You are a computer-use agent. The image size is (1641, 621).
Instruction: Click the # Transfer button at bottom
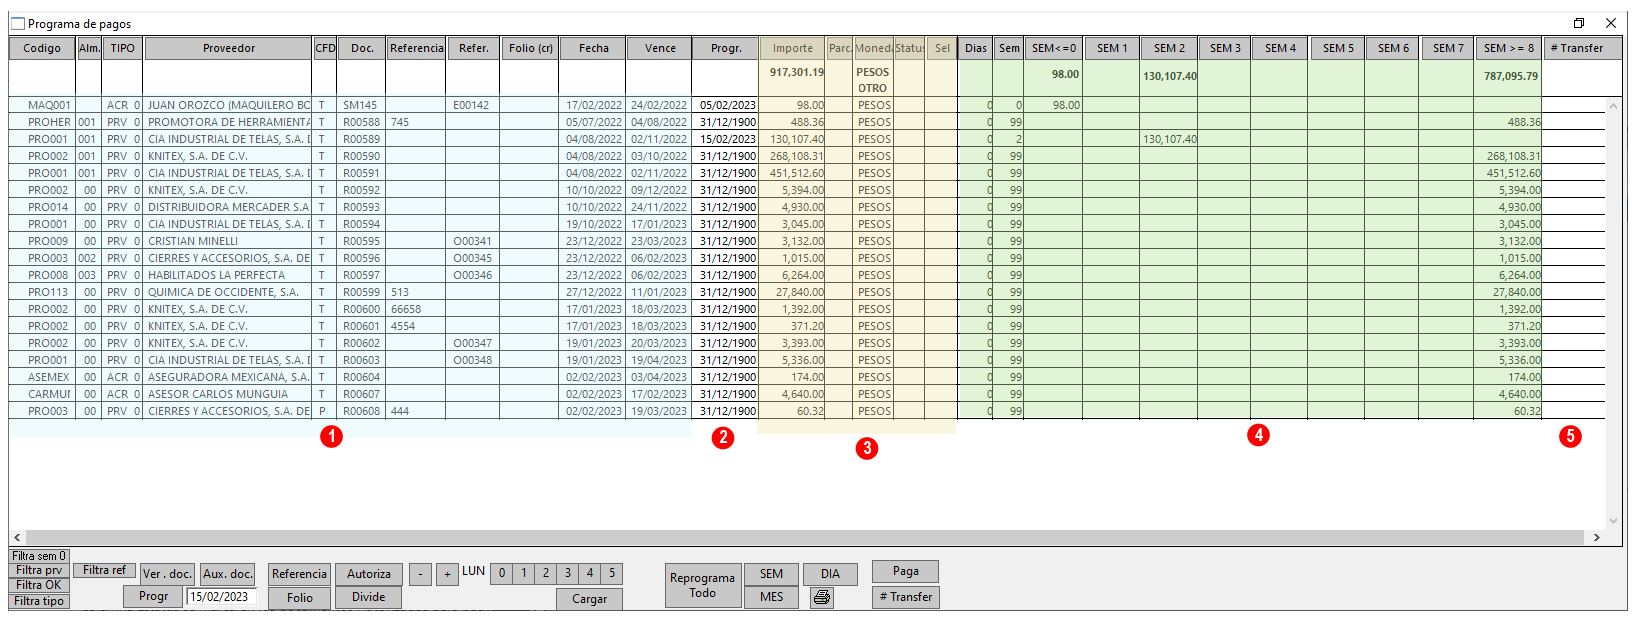(x=905, y=597)
